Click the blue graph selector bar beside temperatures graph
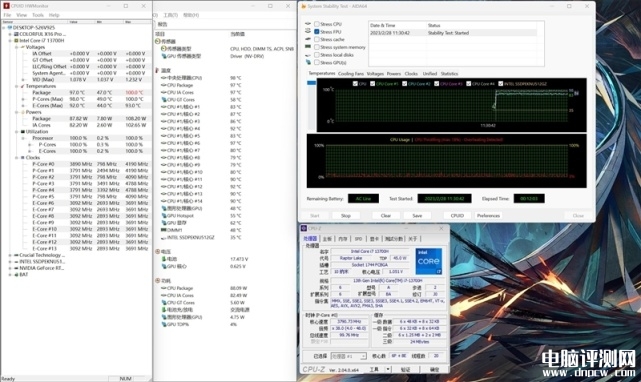 (x=312, y=83)
